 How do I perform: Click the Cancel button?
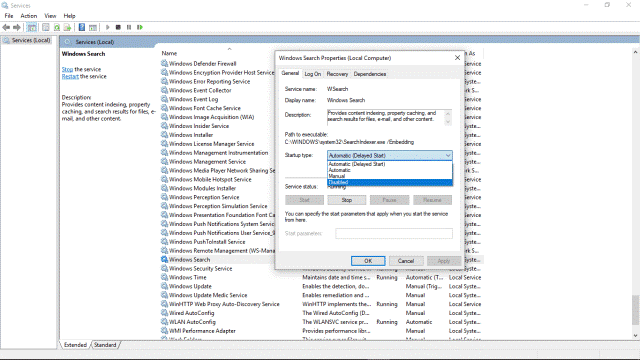coord(406,261)
